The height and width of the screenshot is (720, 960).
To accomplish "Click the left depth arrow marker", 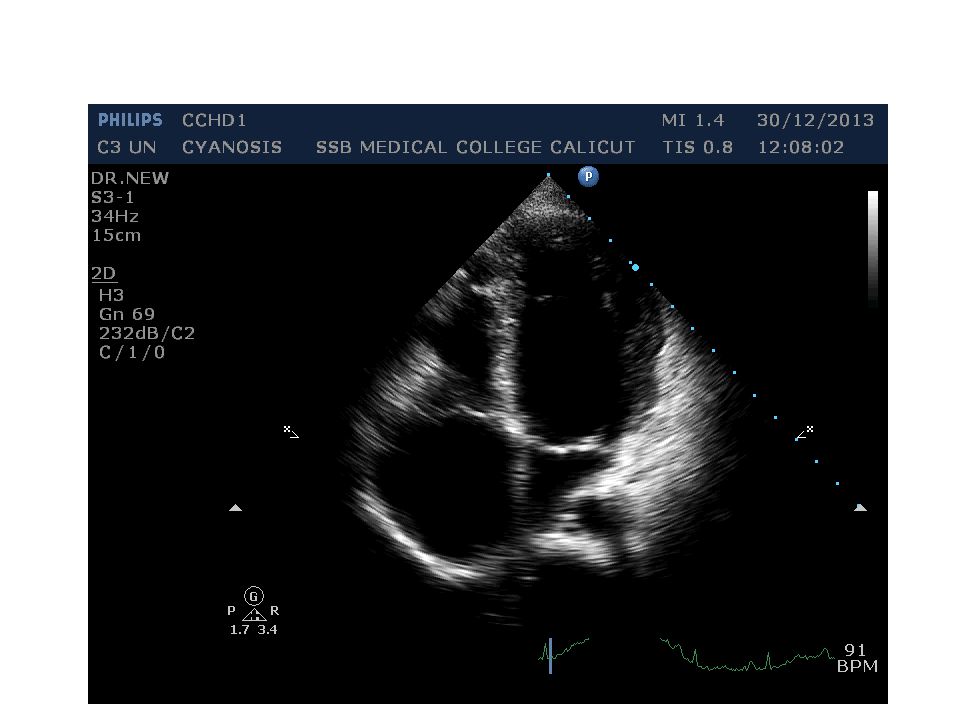I will pyautogui.click(x=291, y=432).
